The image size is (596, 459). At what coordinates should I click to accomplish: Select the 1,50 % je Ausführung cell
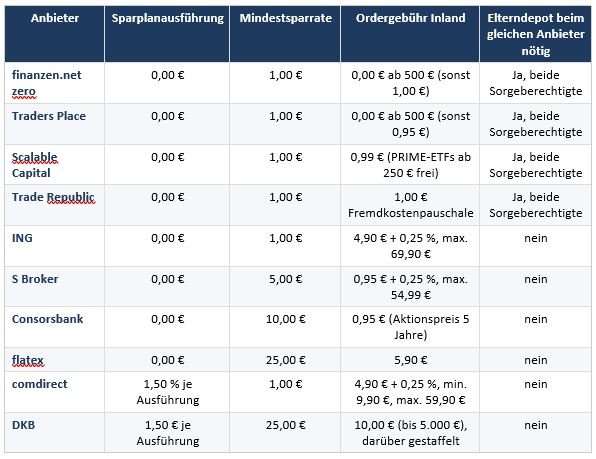[x=167, y=392]
